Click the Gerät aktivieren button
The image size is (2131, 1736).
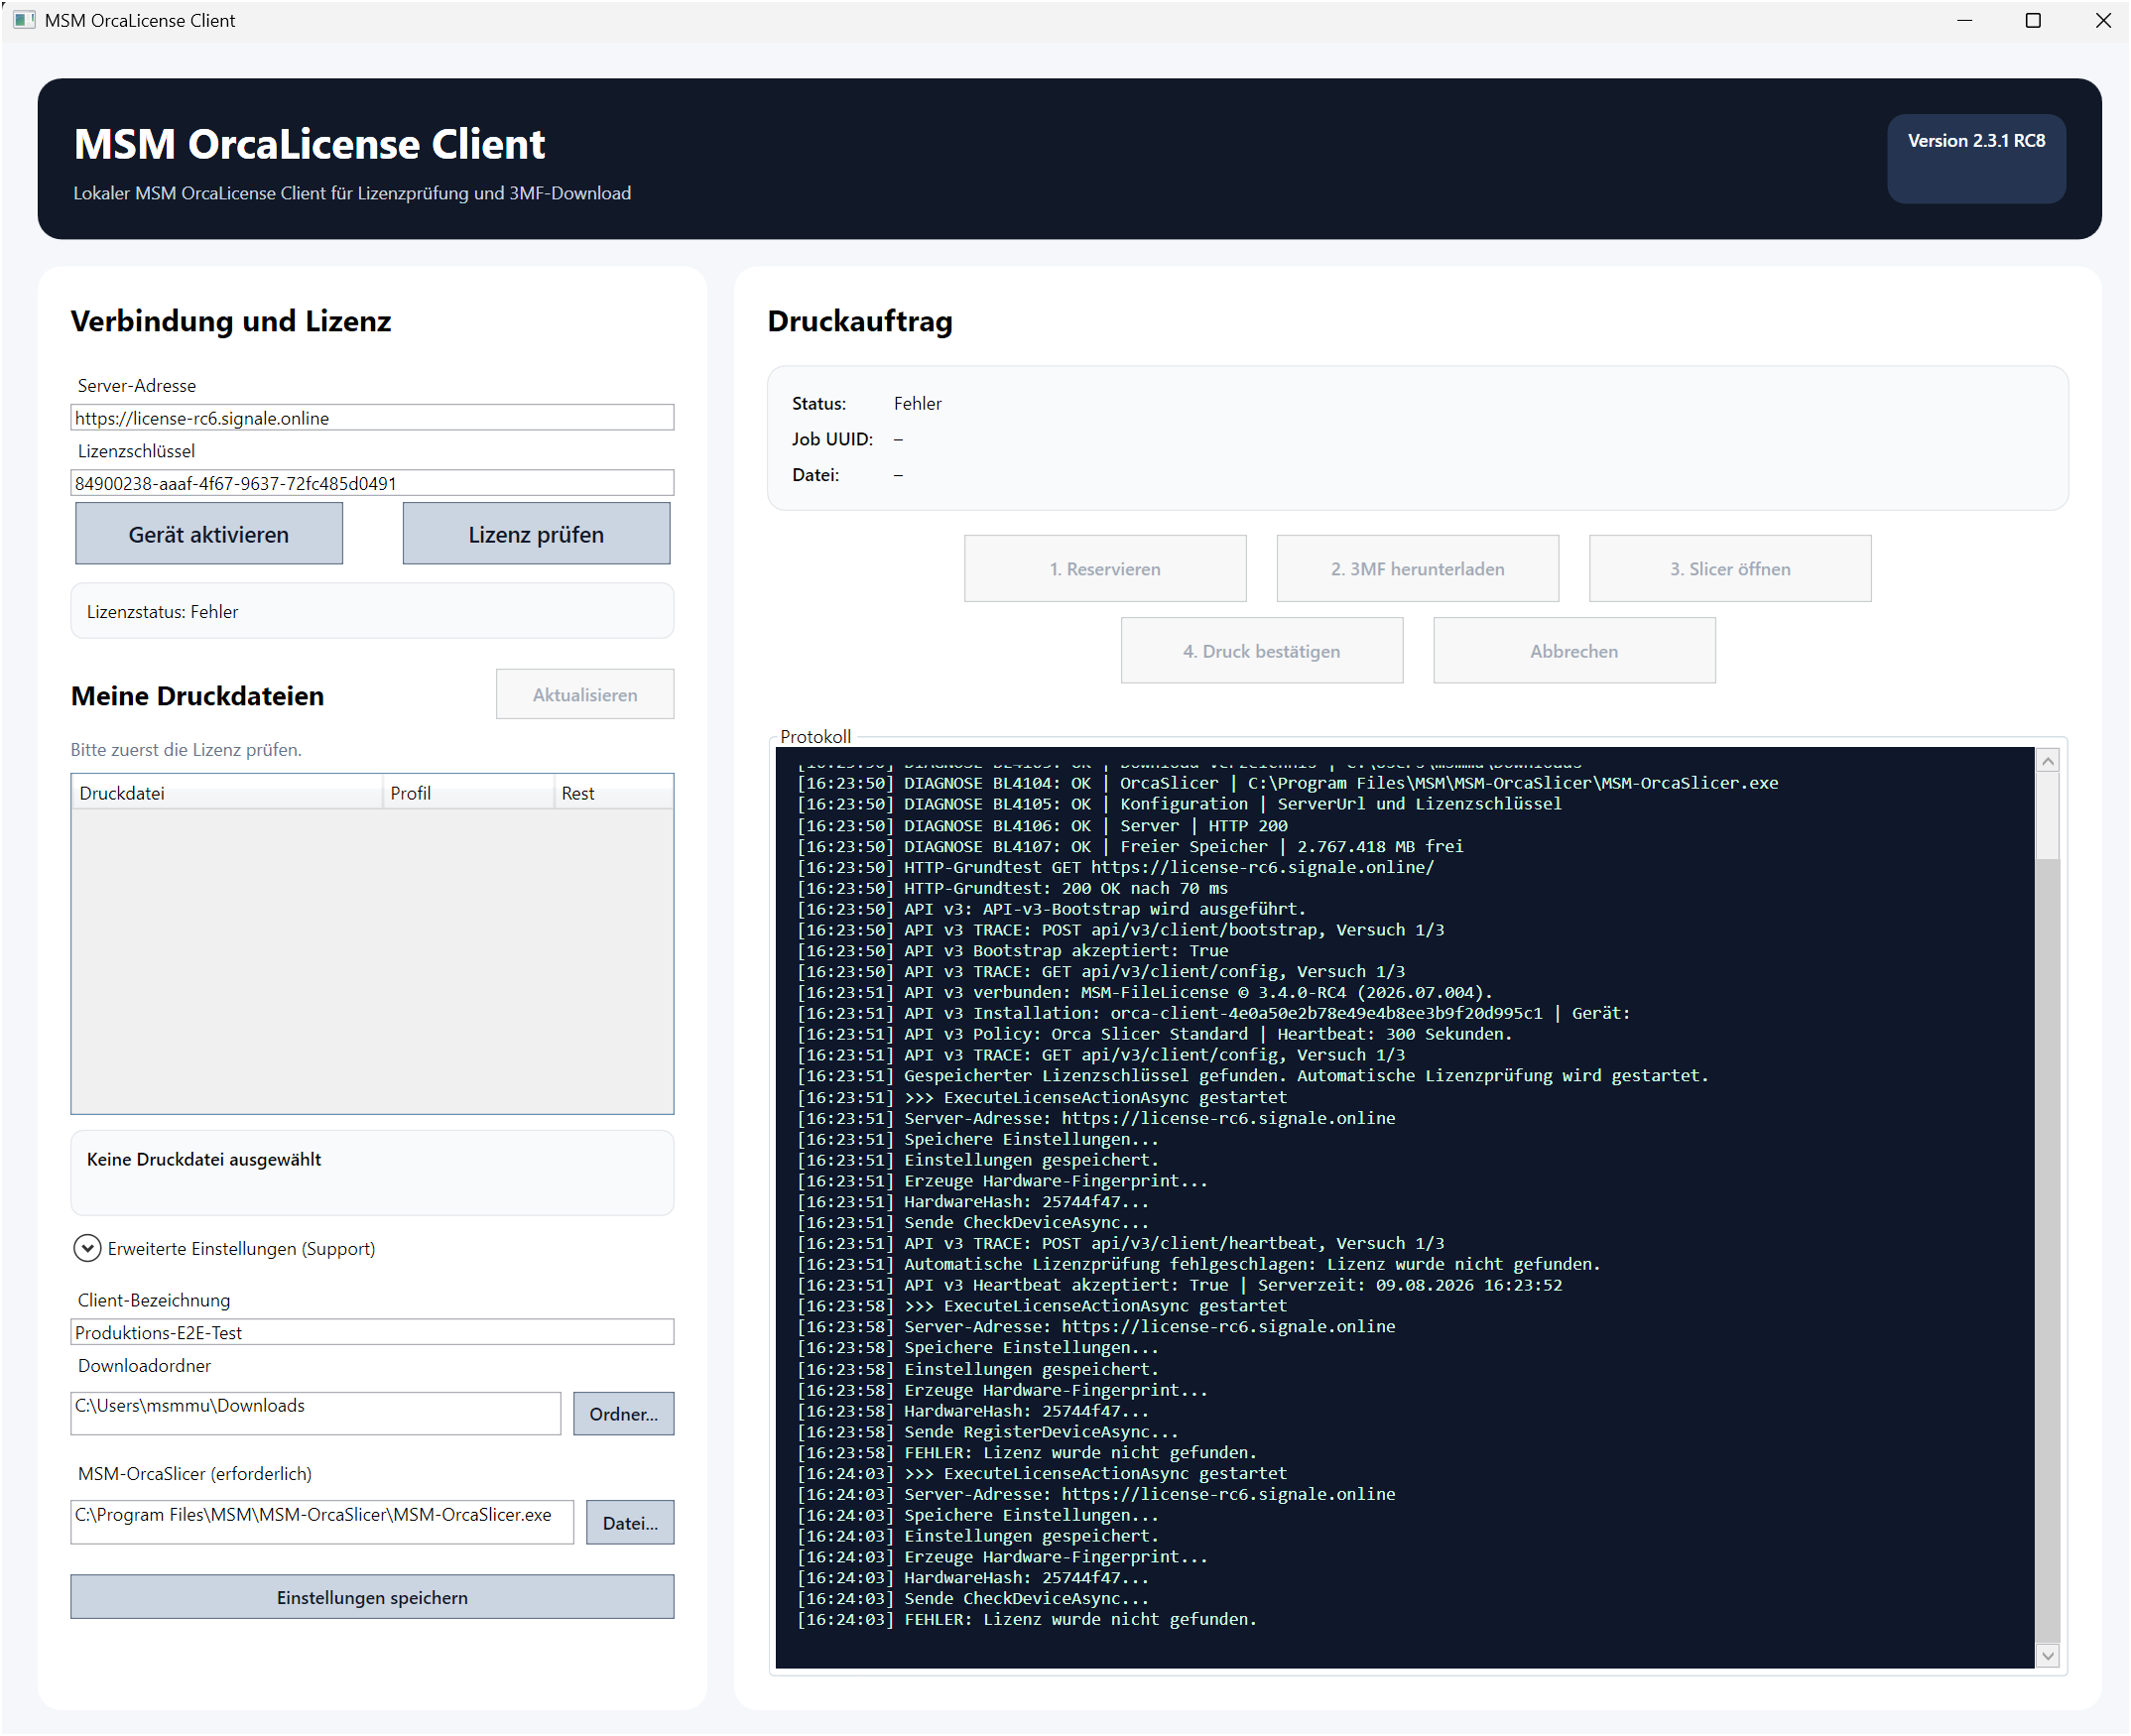point(209,534)
